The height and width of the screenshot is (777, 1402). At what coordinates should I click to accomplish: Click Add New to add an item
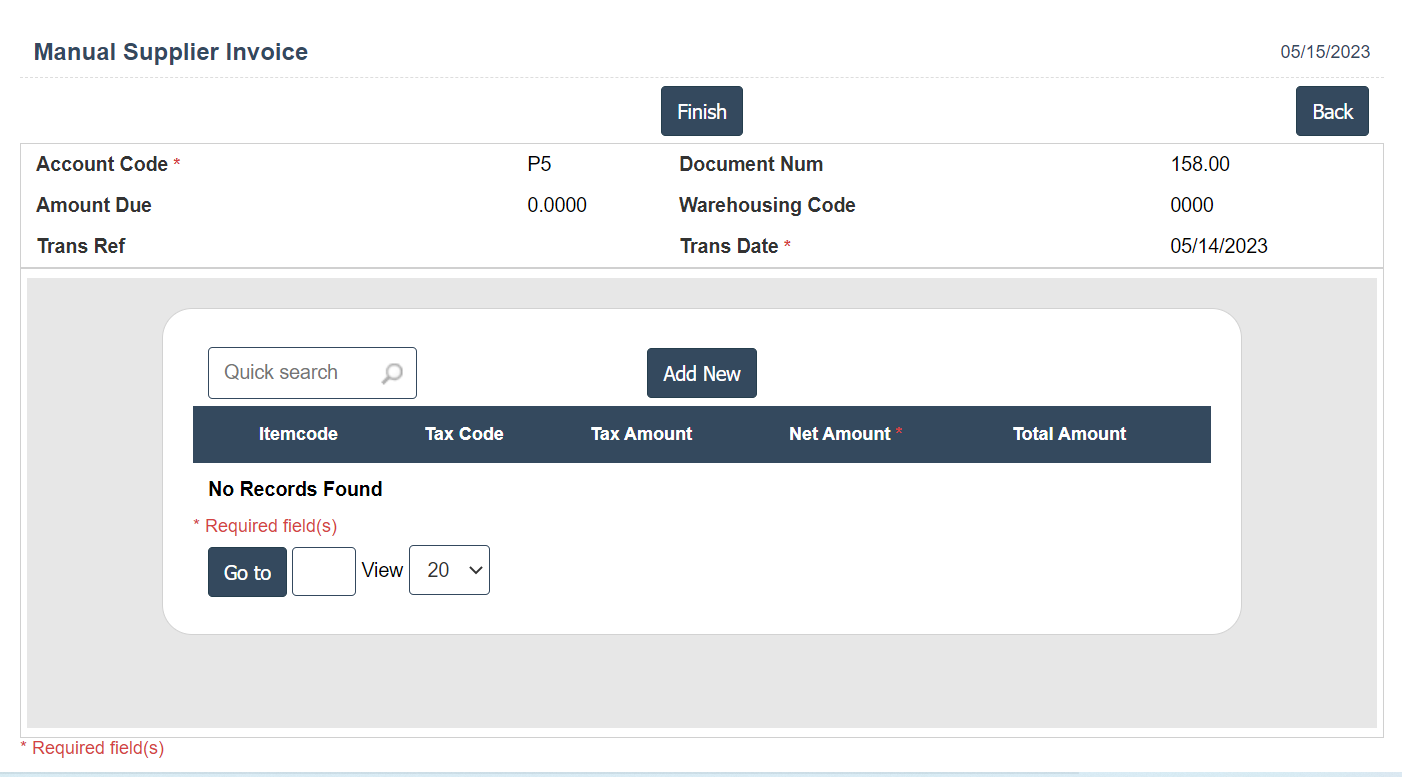pyautogui.click(x=701, y=373)
